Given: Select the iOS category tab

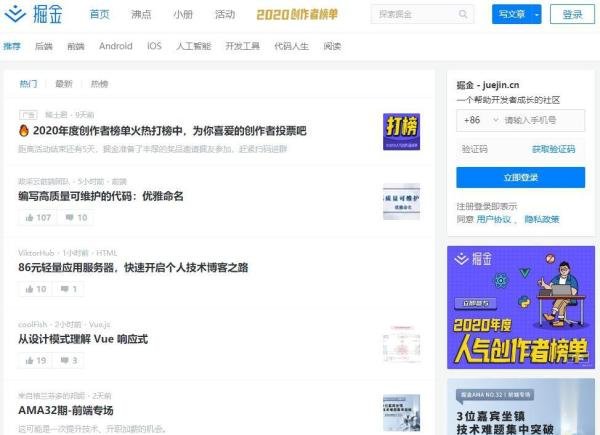Looking at the screenshot, I should click(154, 46).
